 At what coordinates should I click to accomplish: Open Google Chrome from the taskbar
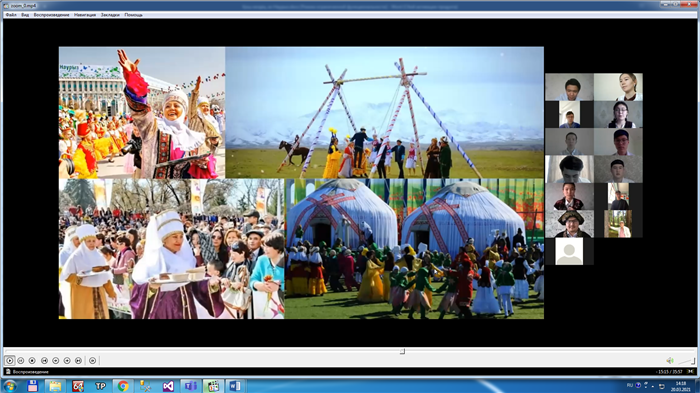pos(123,386)
